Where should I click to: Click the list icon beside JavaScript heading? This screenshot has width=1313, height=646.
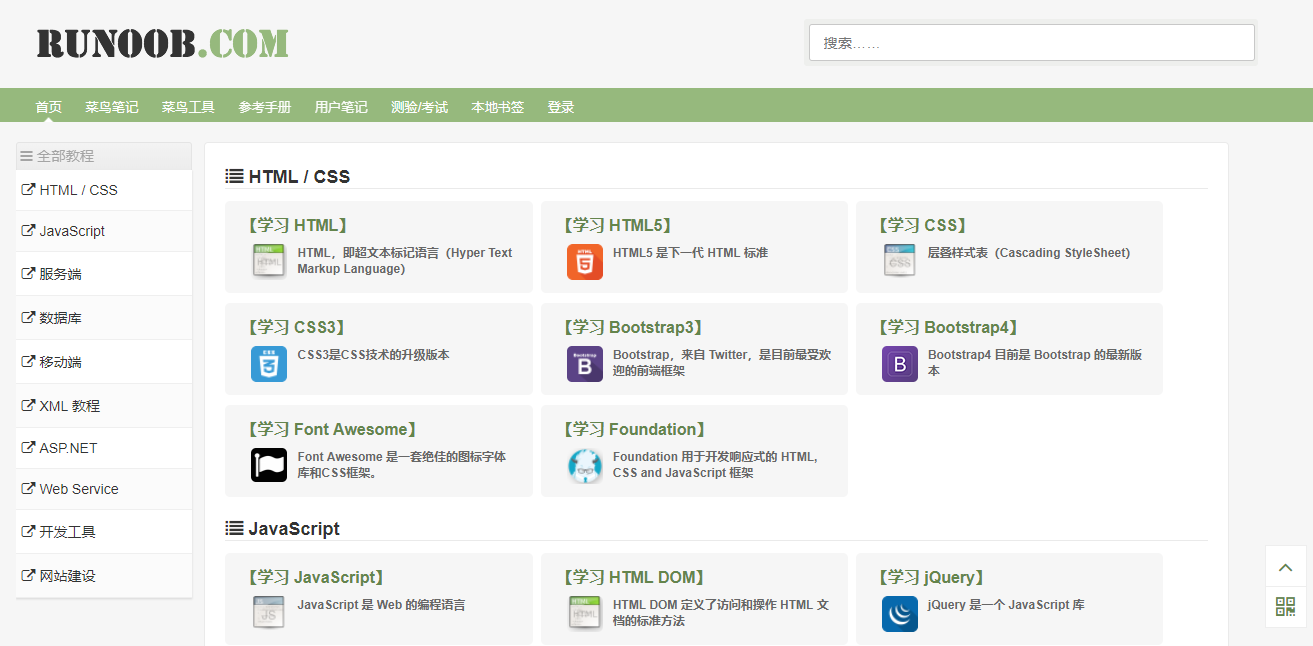click(x=234, y=528)
